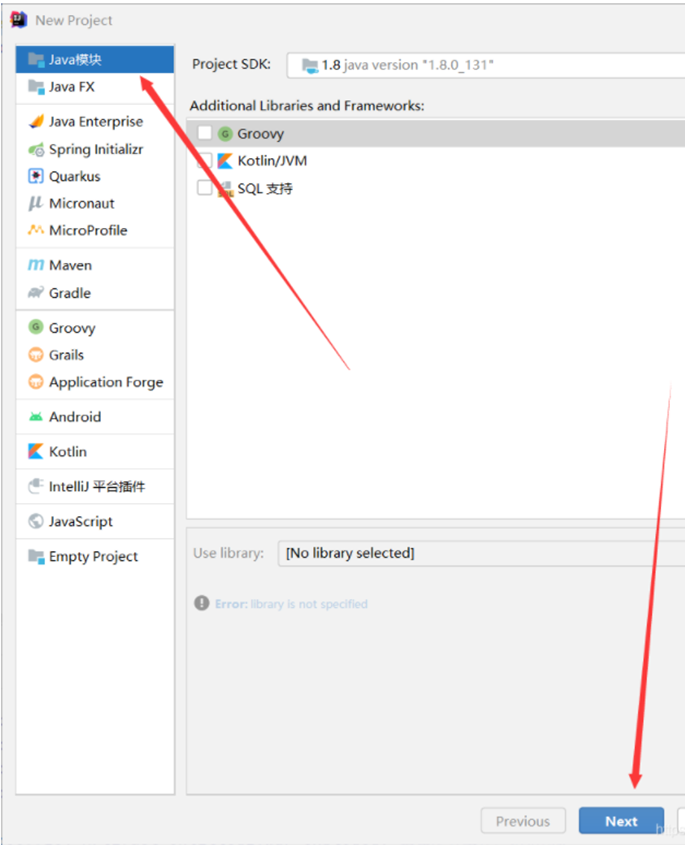The height and width of the screenshot is (845, 685).
Task: Click the Application Forge icon
Action: pyautogui.click(x=36, y=382)
